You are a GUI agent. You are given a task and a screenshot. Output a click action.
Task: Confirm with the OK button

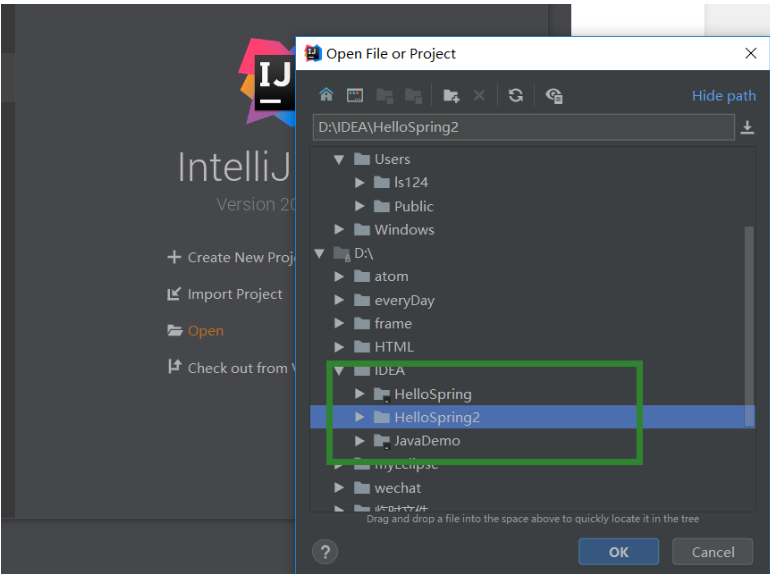pyautogui.click(x=618, y=551)
